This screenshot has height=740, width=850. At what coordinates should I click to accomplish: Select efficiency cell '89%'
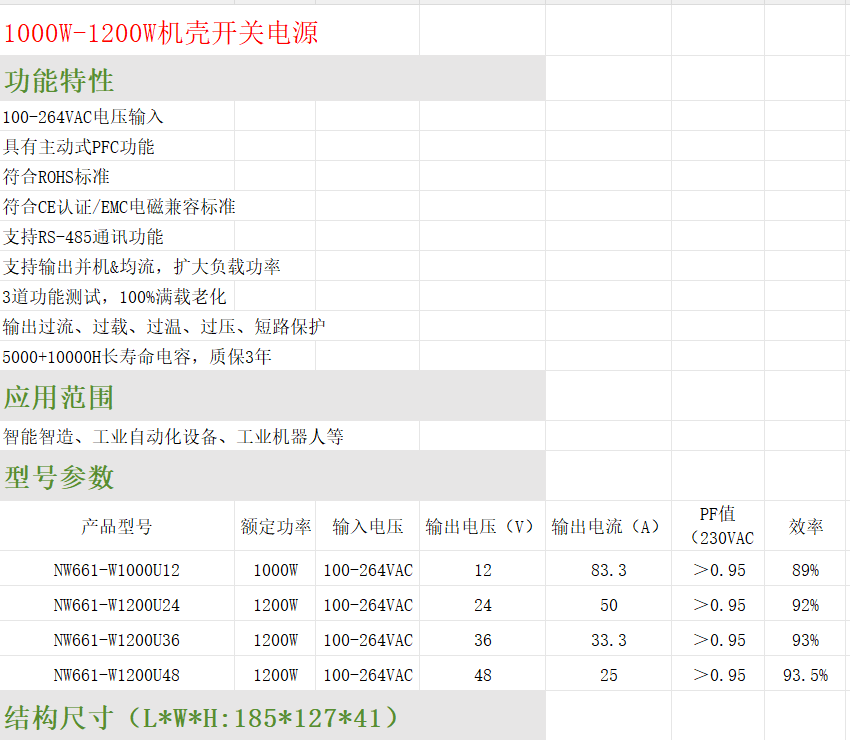coord(805,570)
